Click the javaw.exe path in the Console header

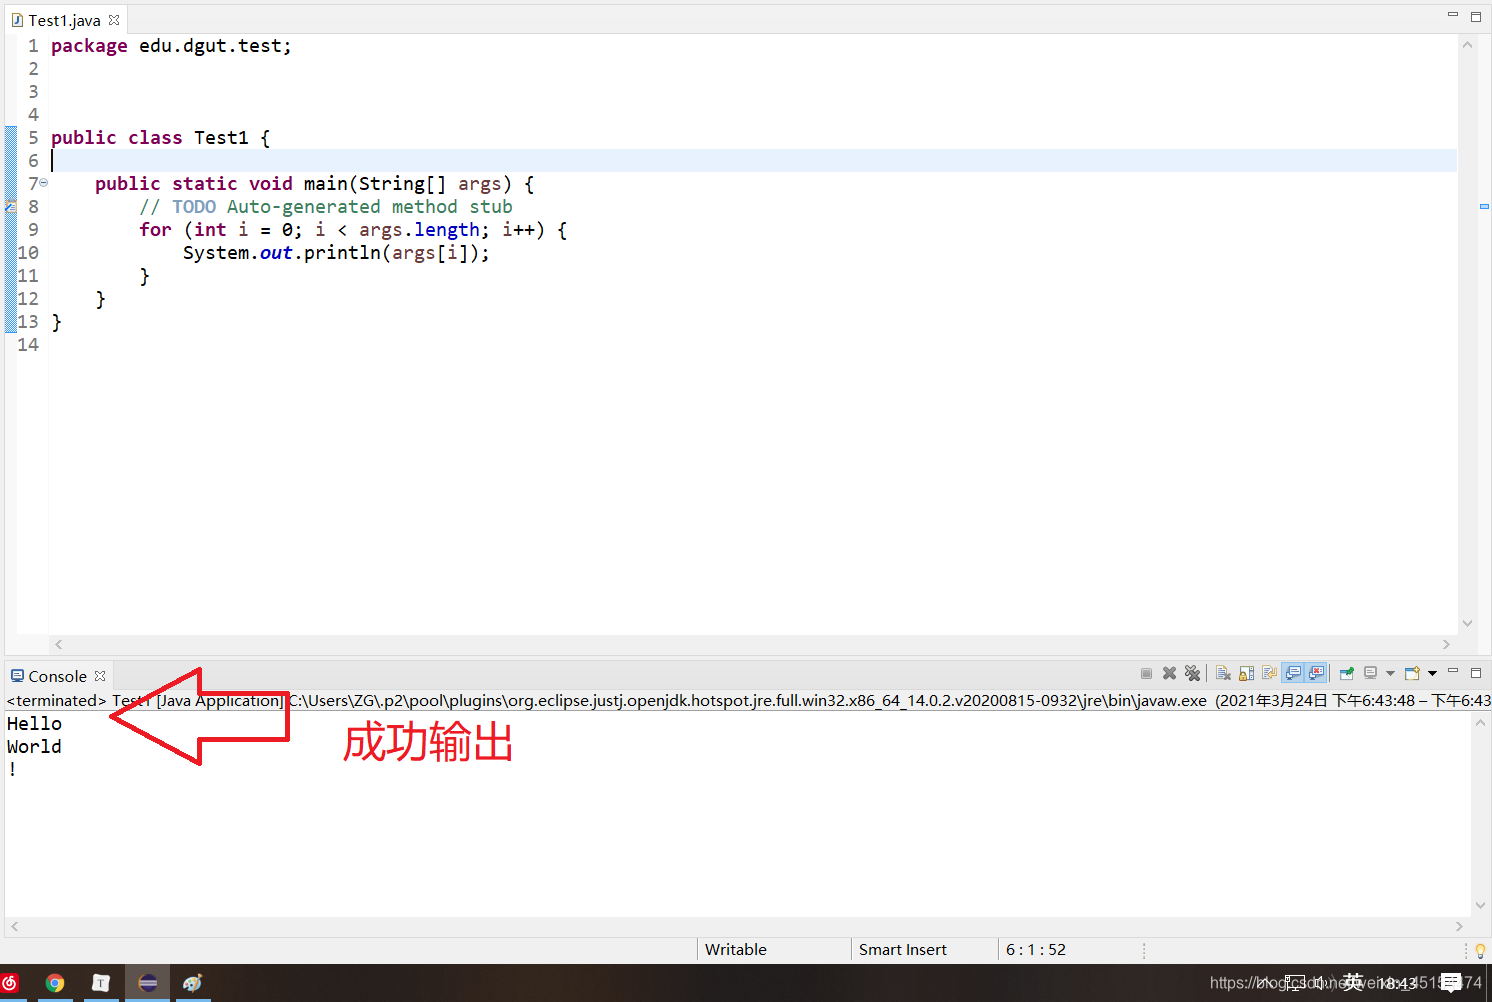point(748,700)
